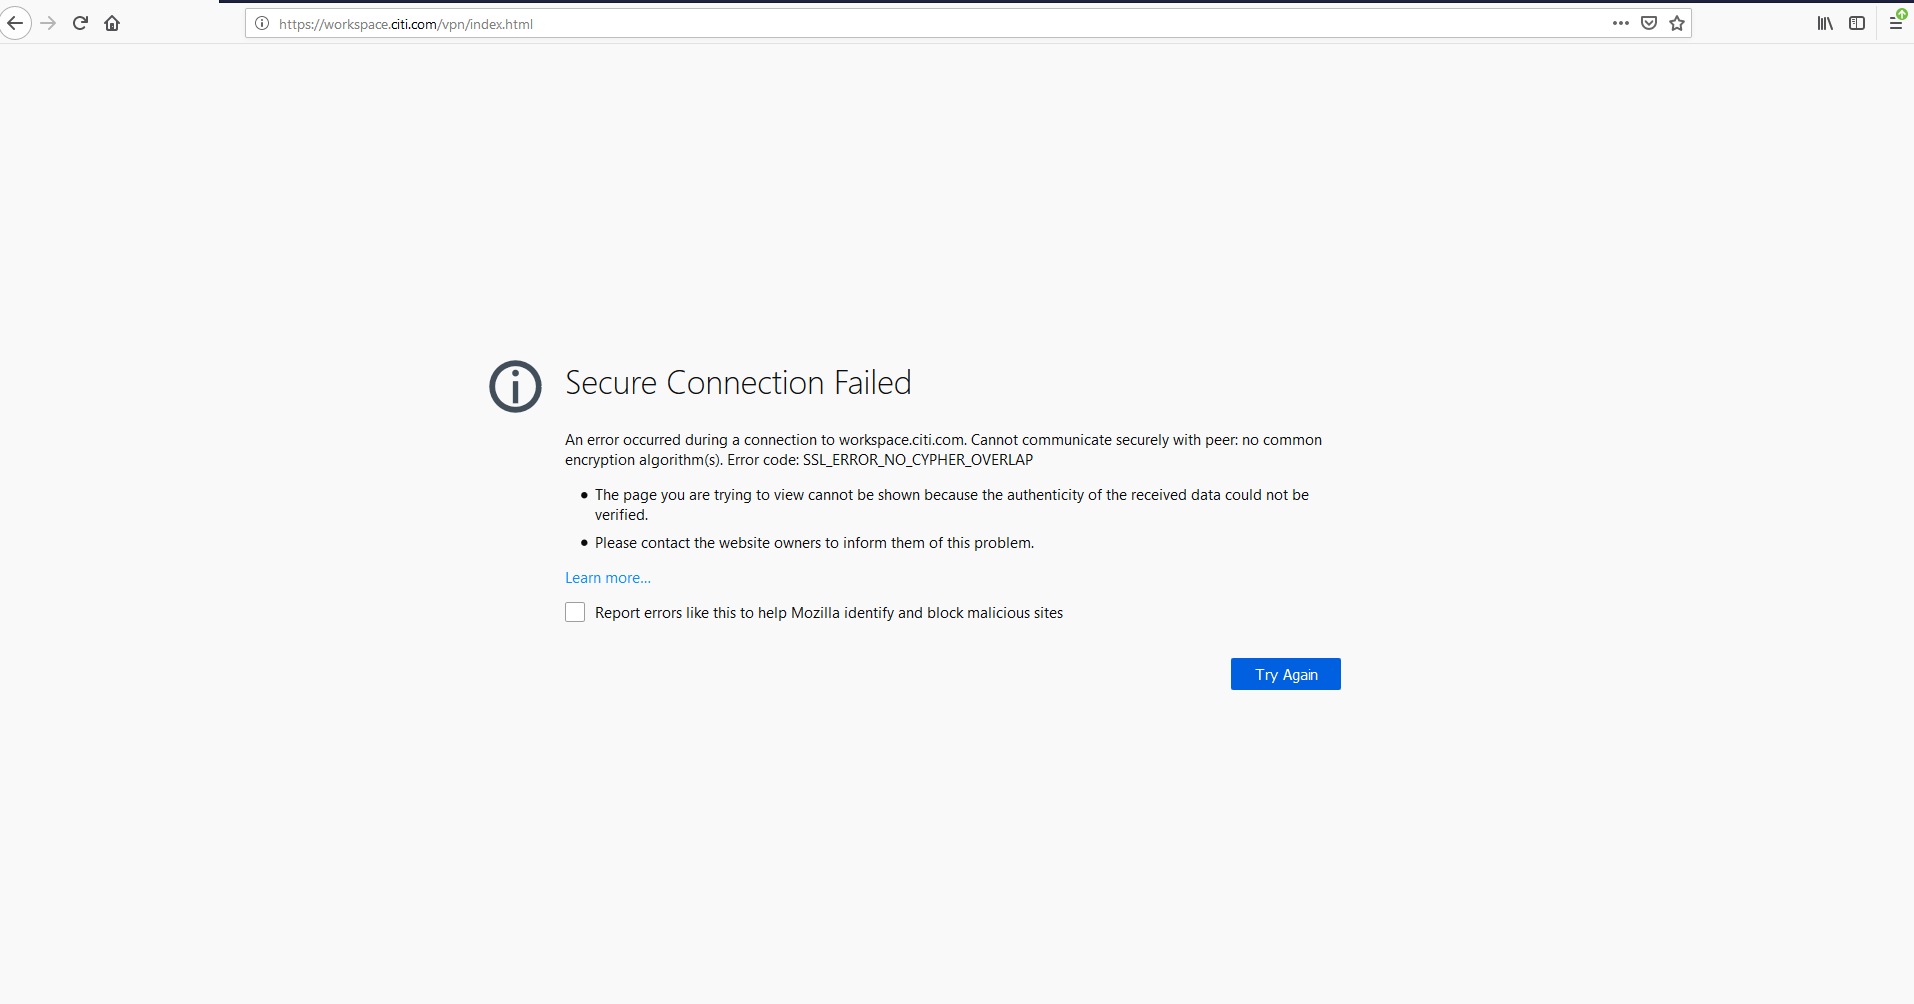Open the page actions menu
Image resolution: width=1914 pixels, height=1004 pixels.
[1621, 23]
